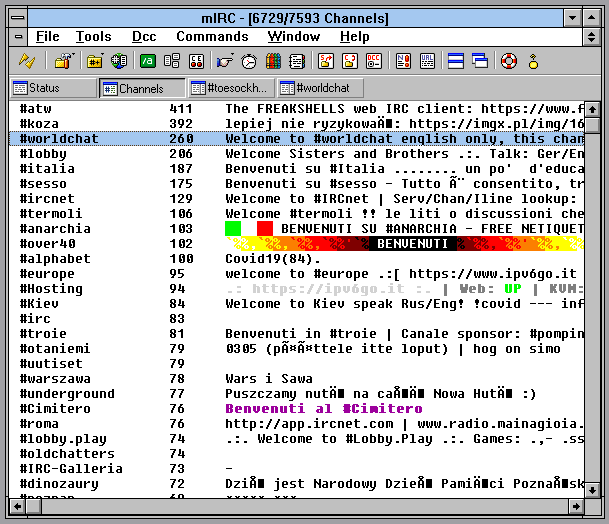Open the Timer clock icon
609x524 pixels.
pyautogui.click(x=249, y=61)
